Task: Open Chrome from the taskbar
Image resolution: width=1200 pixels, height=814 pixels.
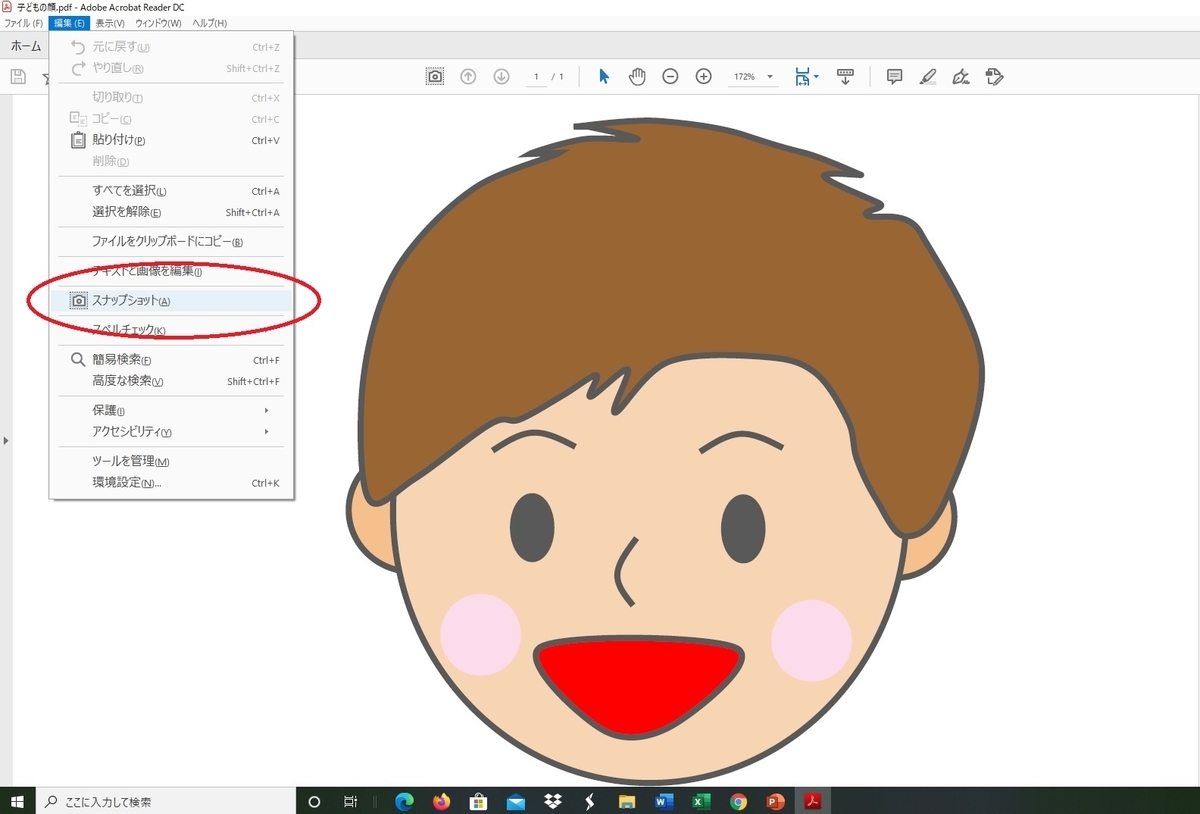Action: pyautogui.click(x=738, y=801)
